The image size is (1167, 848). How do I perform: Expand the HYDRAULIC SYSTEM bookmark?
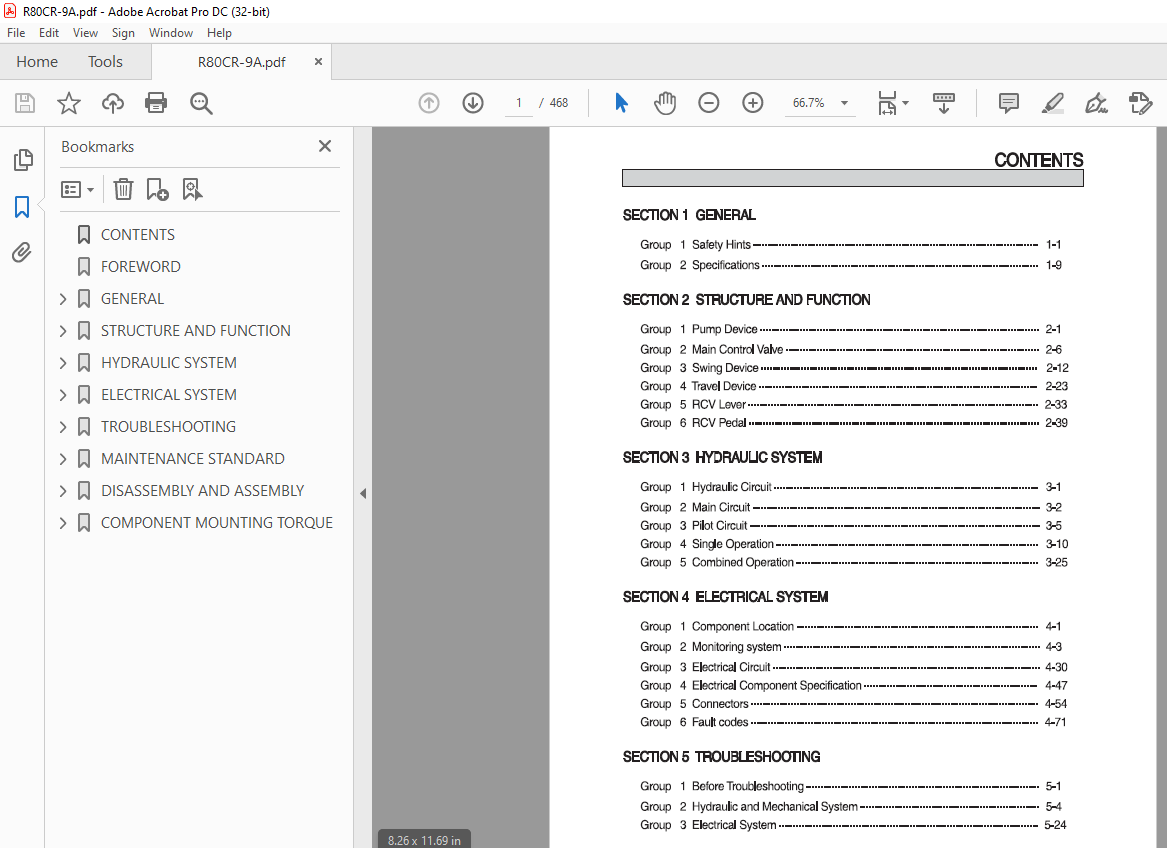[63, 363]
